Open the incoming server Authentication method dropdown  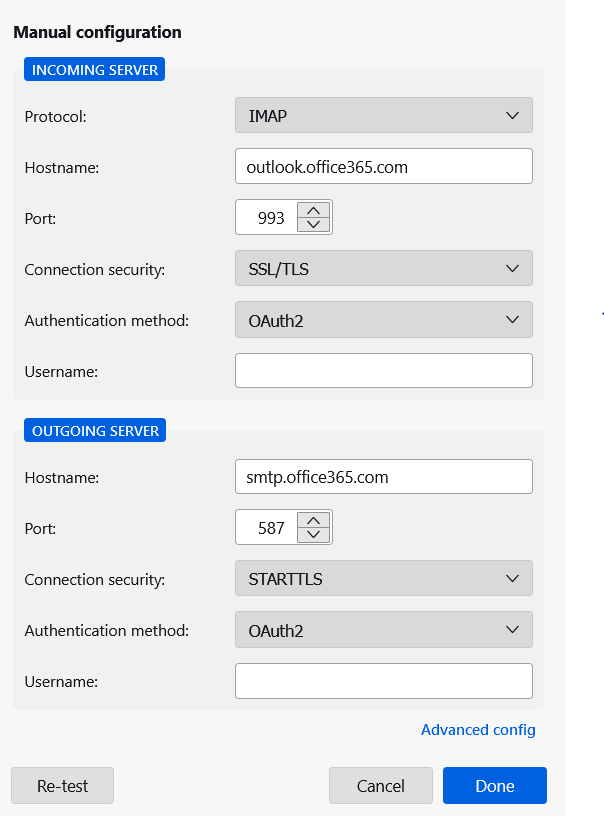pos(383,320)
